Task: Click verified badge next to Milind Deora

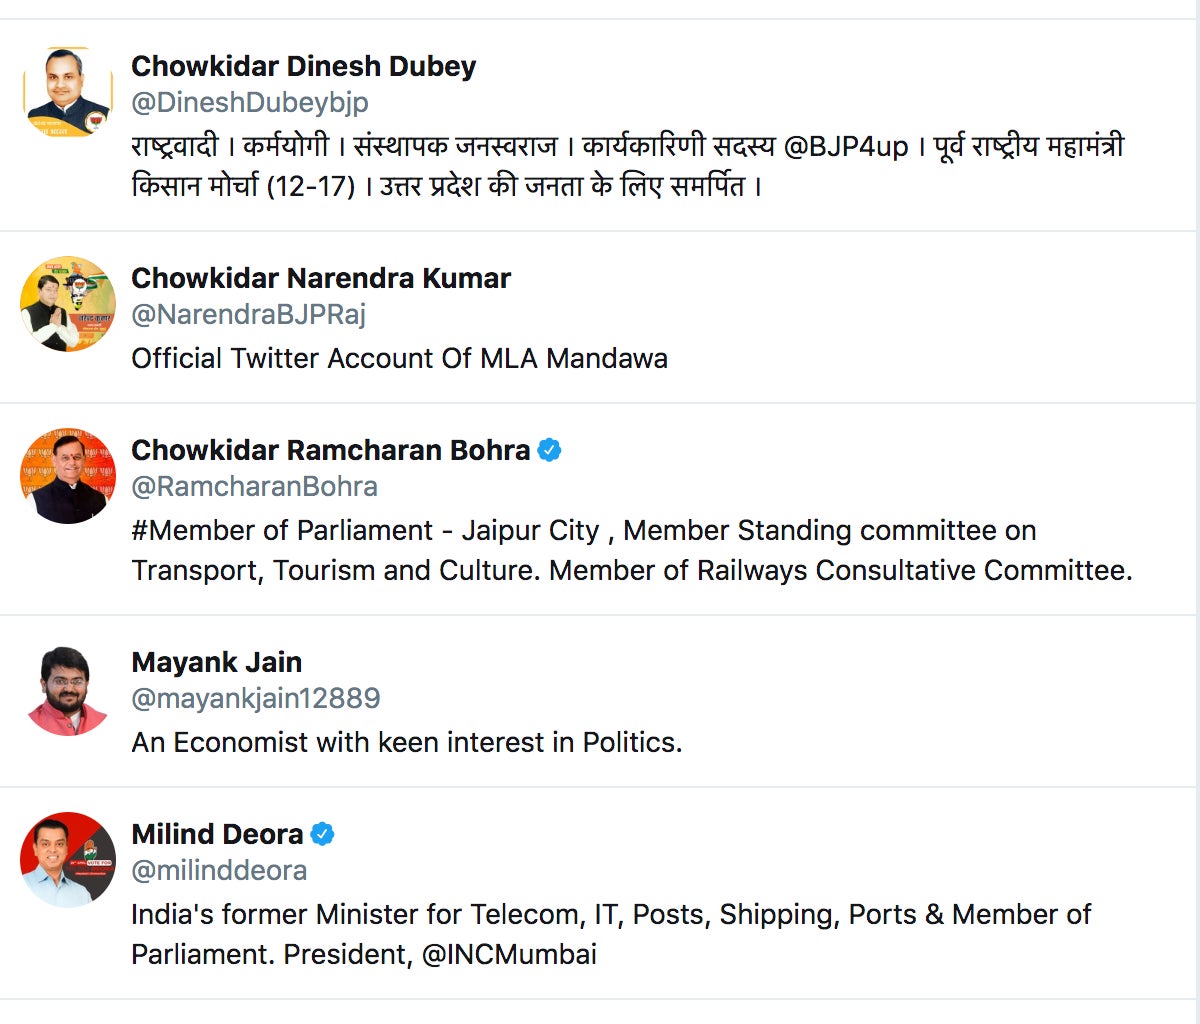Action: [x=322, y=834]
